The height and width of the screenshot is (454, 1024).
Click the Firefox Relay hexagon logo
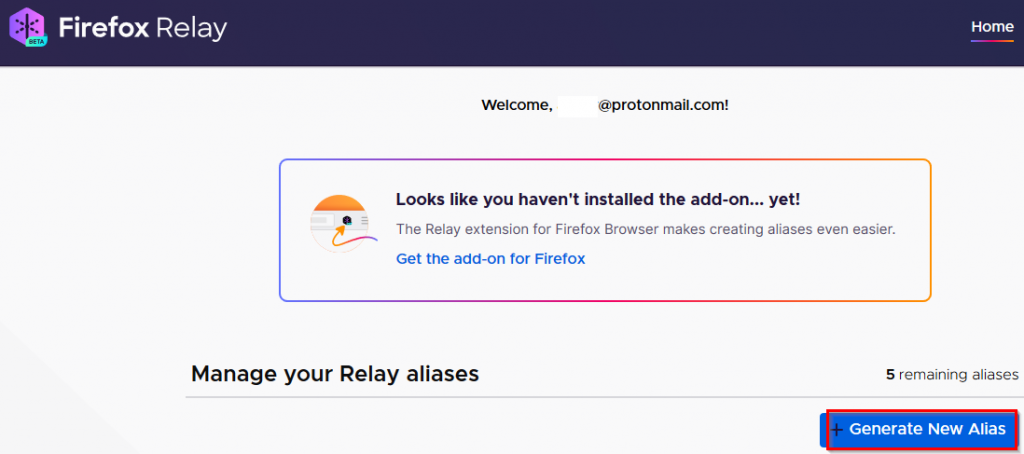[x=27, y=27]
